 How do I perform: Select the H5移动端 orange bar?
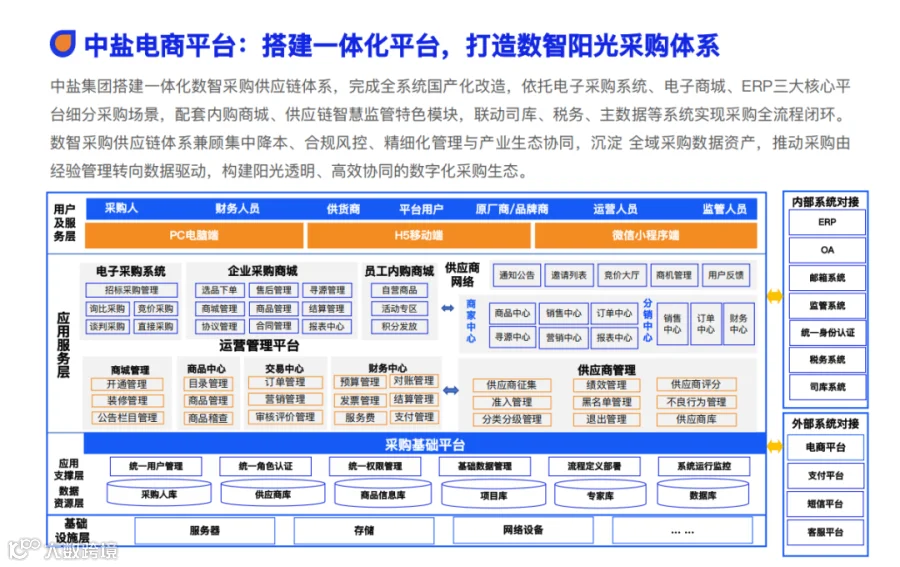(x=419, y=235)
